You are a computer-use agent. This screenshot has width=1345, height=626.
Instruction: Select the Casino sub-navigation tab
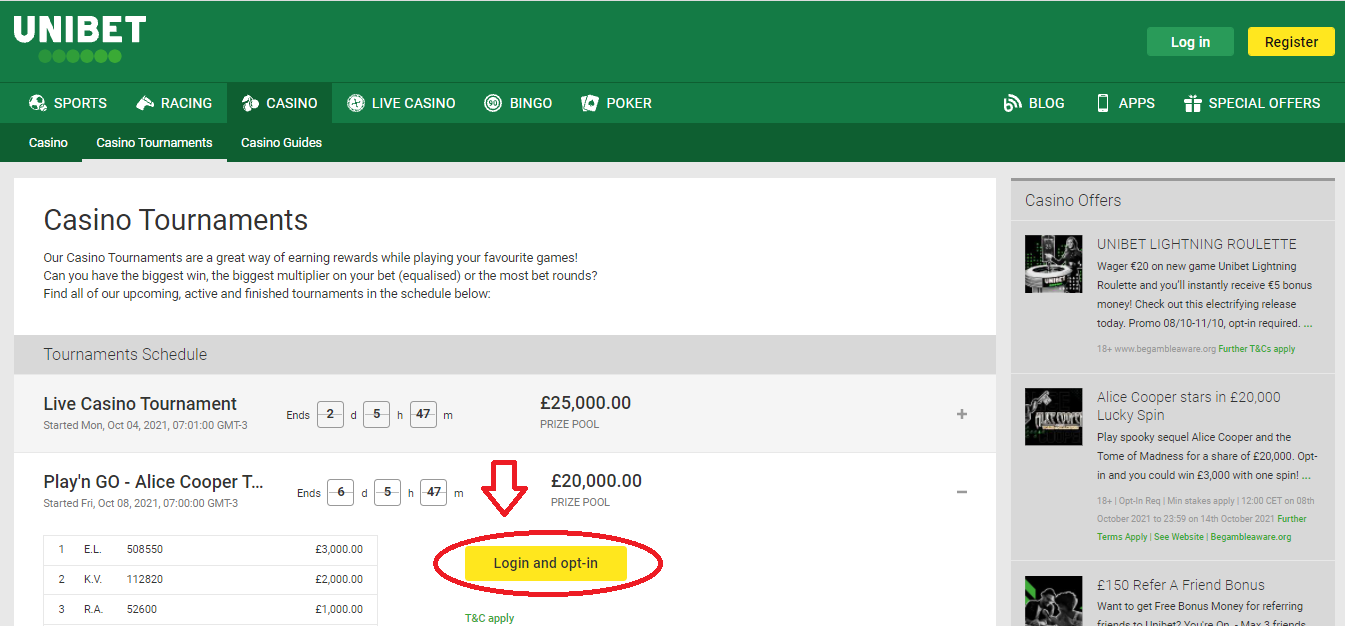(x=48, y=143)
